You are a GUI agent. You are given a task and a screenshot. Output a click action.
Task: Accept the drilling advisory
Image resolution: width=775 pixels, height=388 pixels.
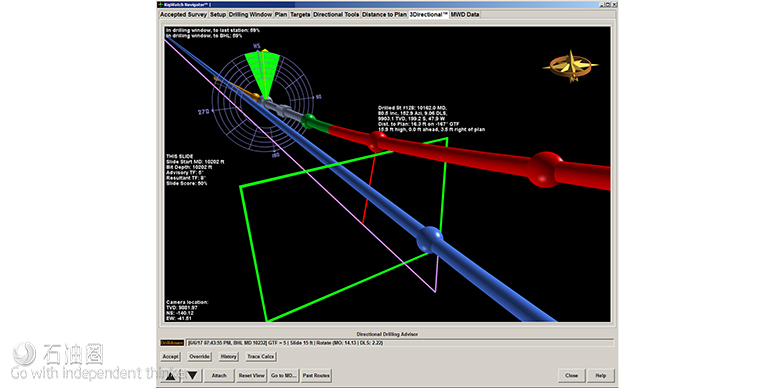click(171, 356)
